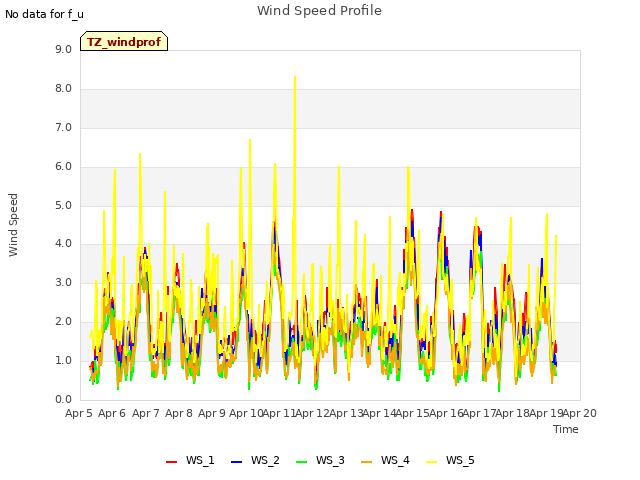Click the 5.0 y-axis tick label
Screen dimensions: 640x480
coord(63,205)
